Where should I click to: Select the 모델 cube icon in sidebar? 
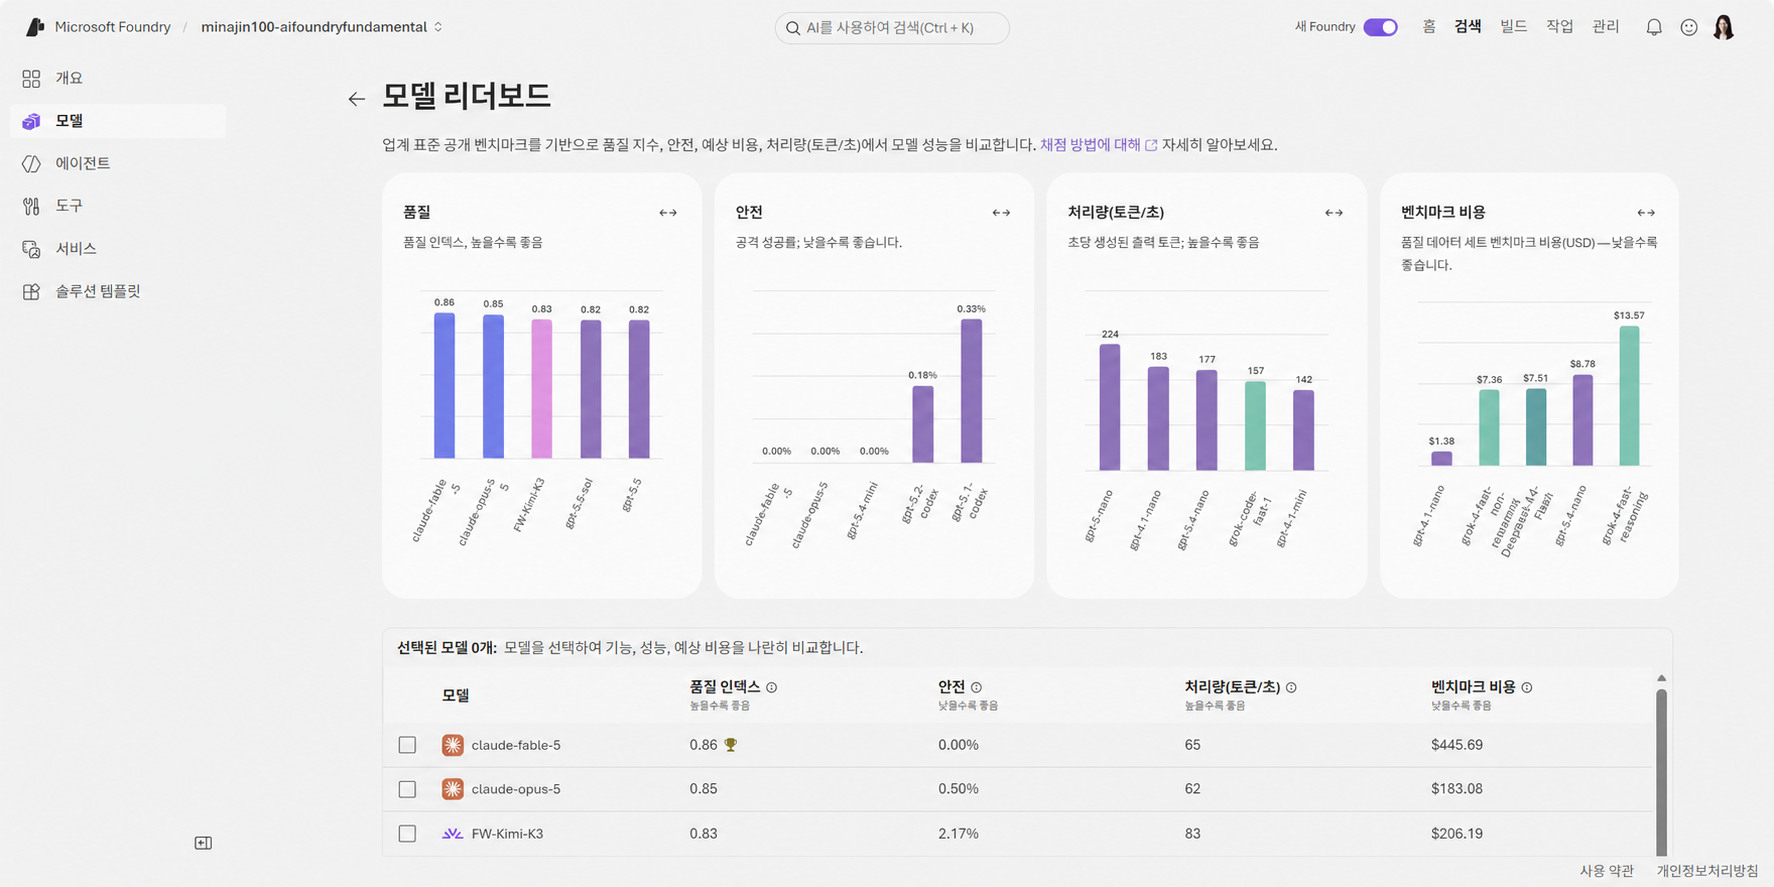(31, 121)
